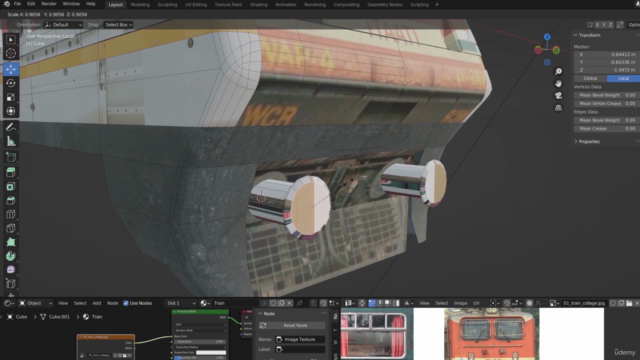This screenshot has width=640, height=360.
Task: Select the Loop Cut tool
Action: (11, 214)
